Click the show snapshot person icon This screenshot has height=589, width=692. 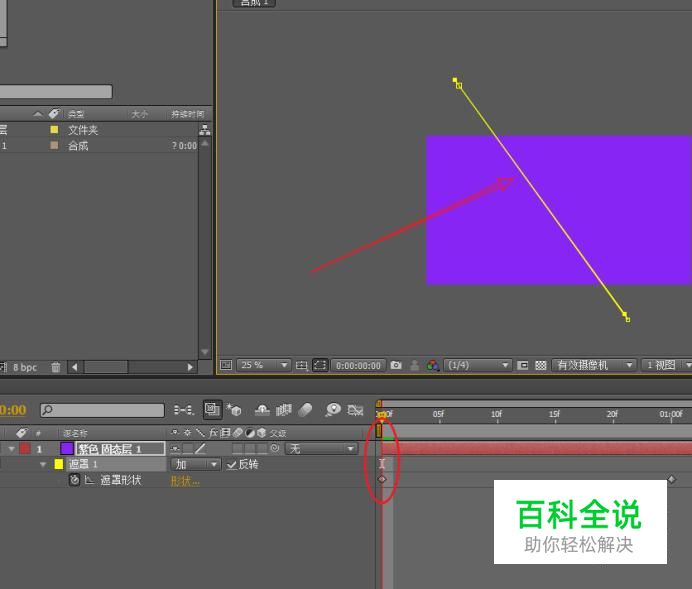(x=414, y=365)
